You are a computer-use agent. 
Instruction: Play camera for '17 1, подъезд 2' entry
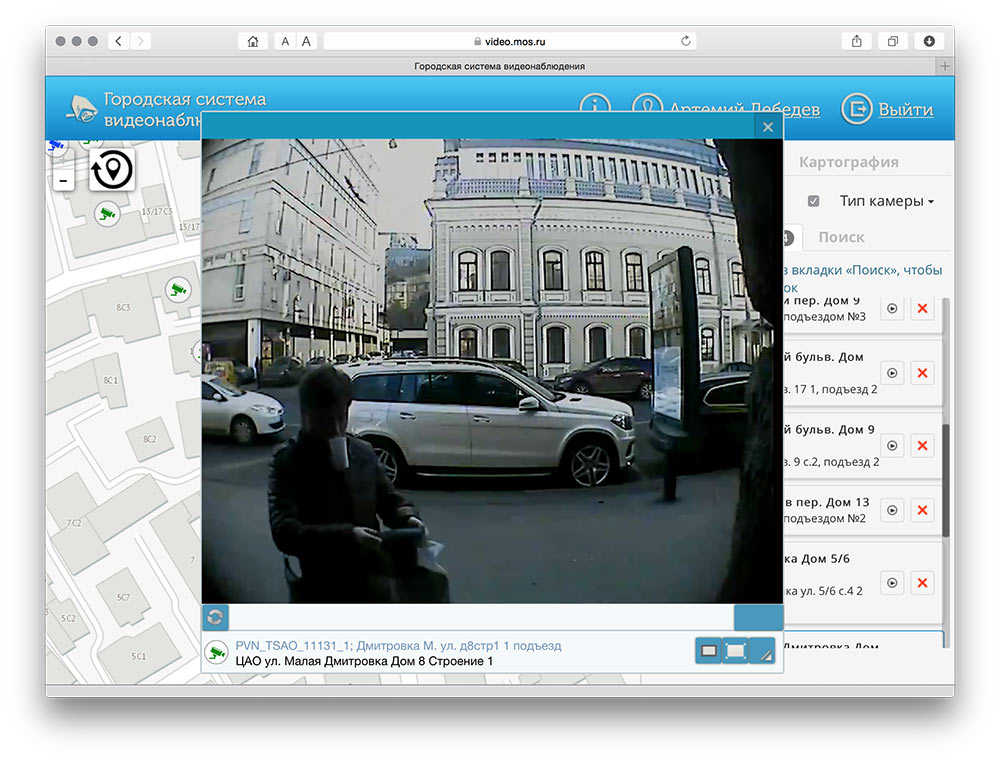point(892,373)
